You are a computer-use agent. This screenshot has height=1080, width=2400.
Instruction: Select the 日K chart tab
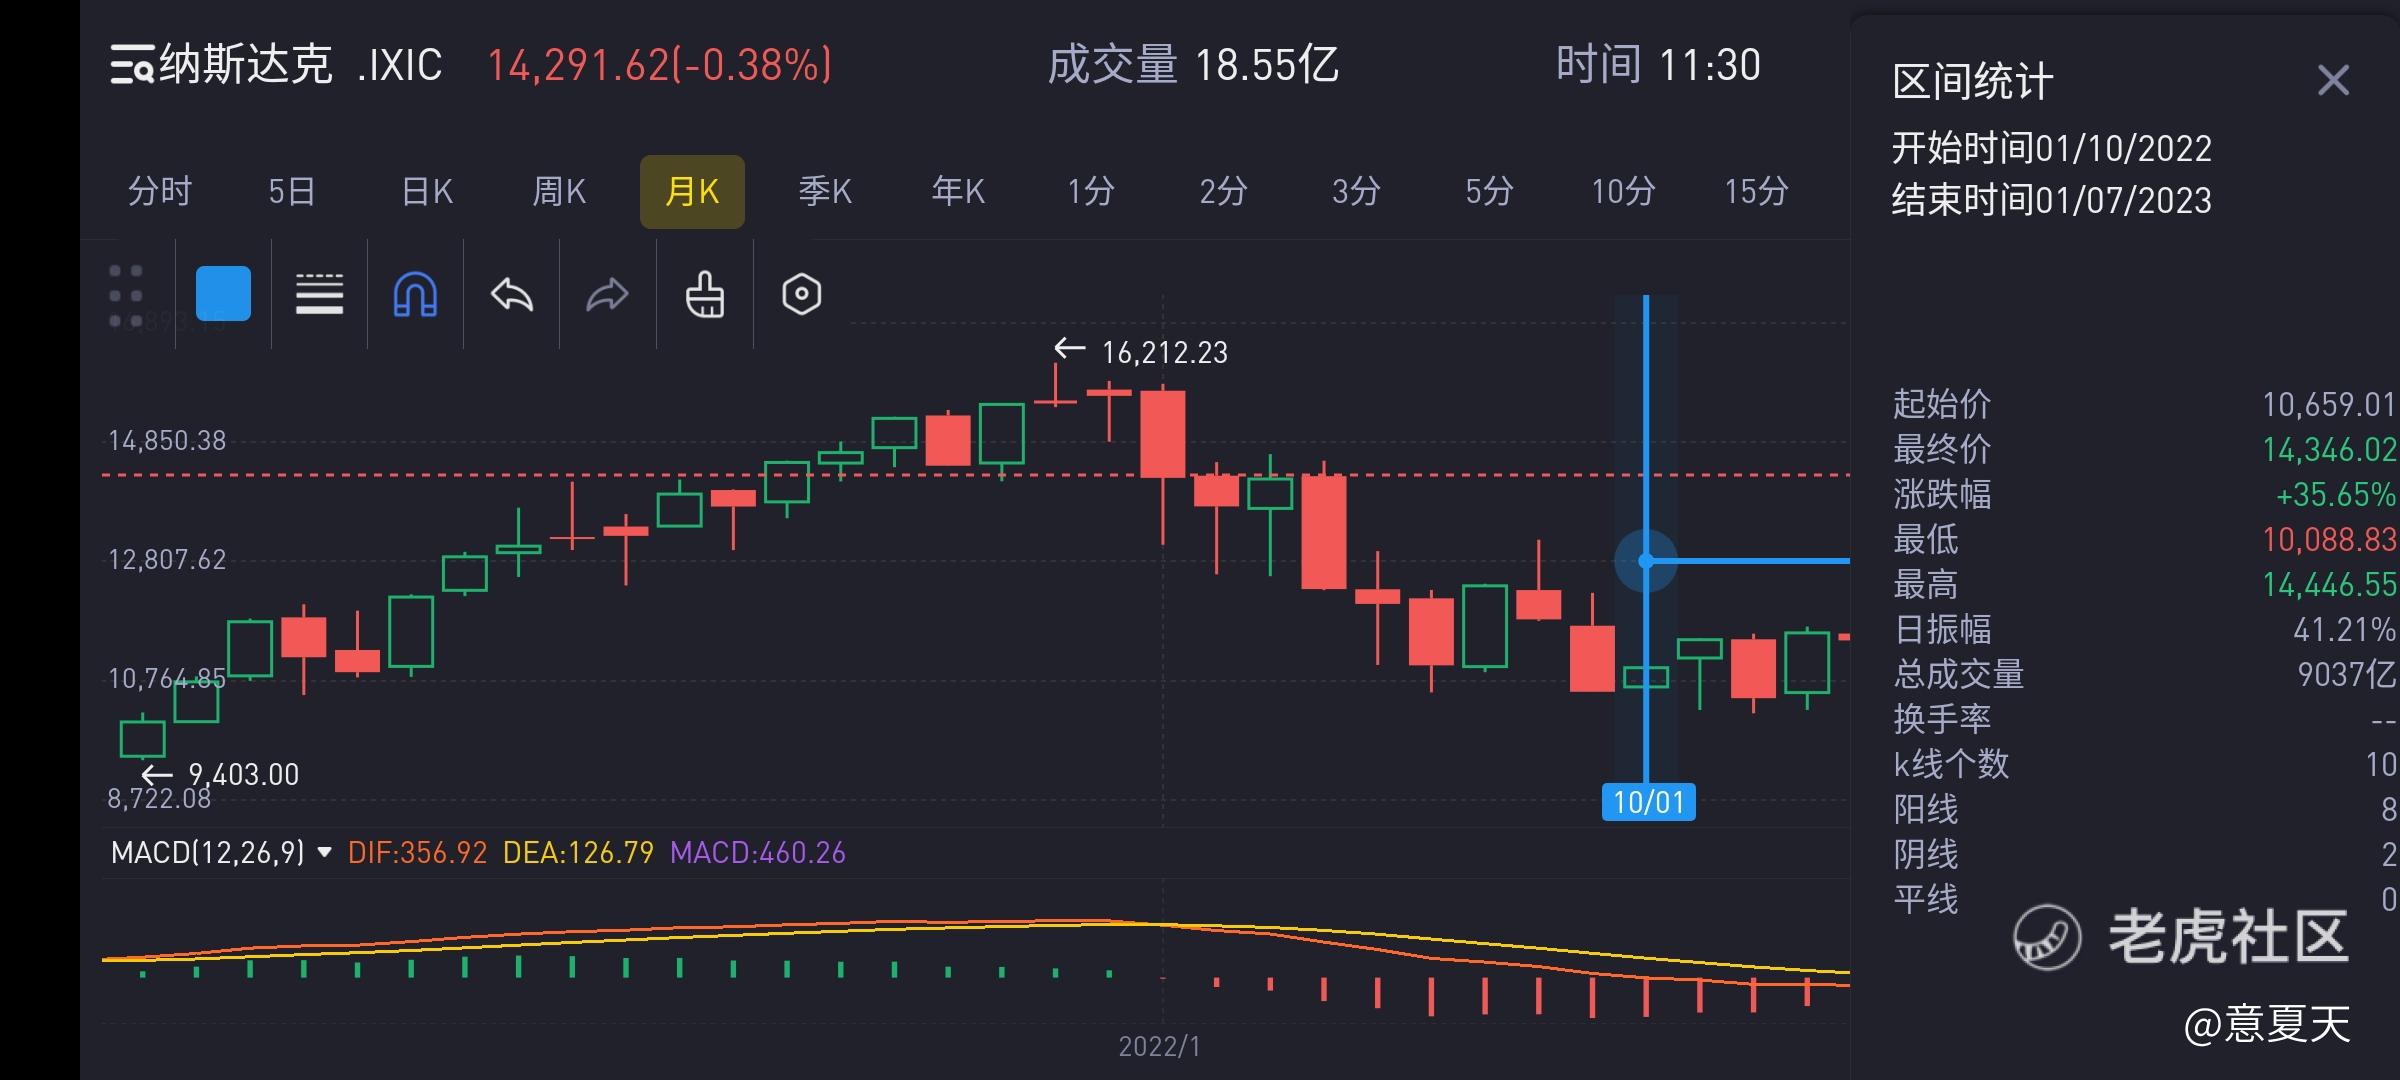pyautogui.click(x=427, y=191)
